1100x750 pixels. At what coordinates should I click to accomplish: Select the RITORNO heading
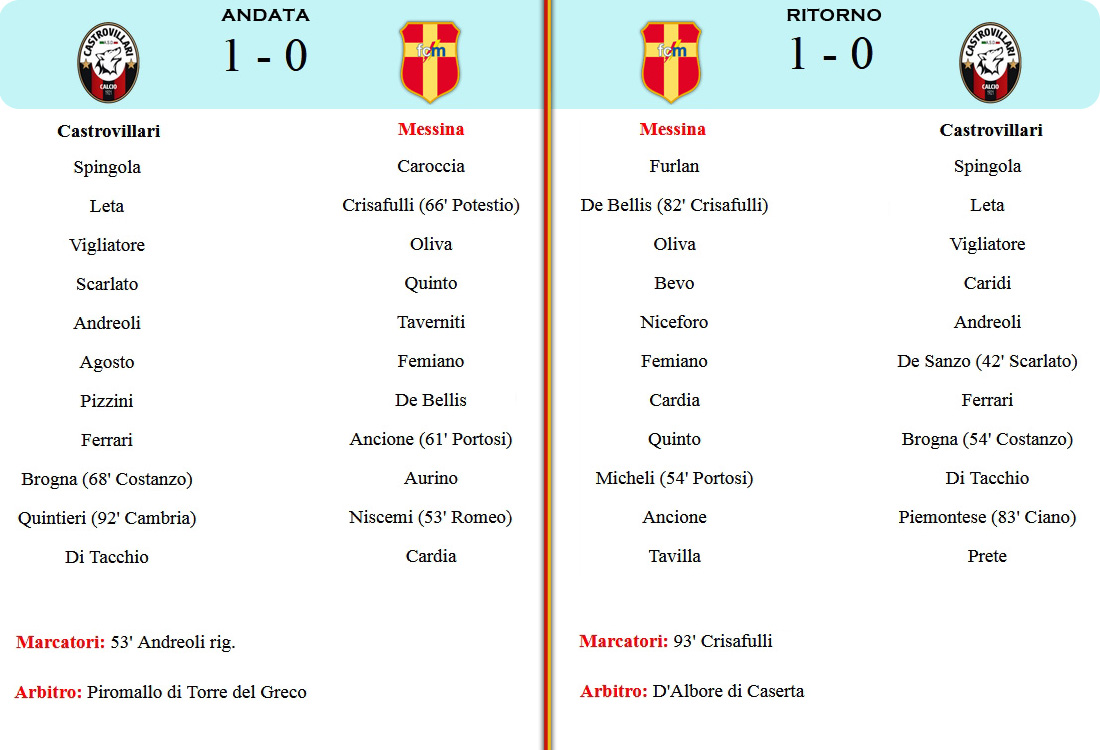tap(833, 15)
